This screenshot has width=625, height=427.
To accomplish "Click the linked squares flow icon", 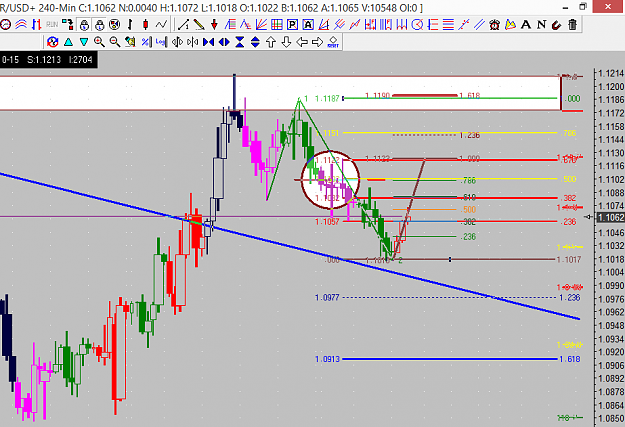I will [x=68, y=25].
